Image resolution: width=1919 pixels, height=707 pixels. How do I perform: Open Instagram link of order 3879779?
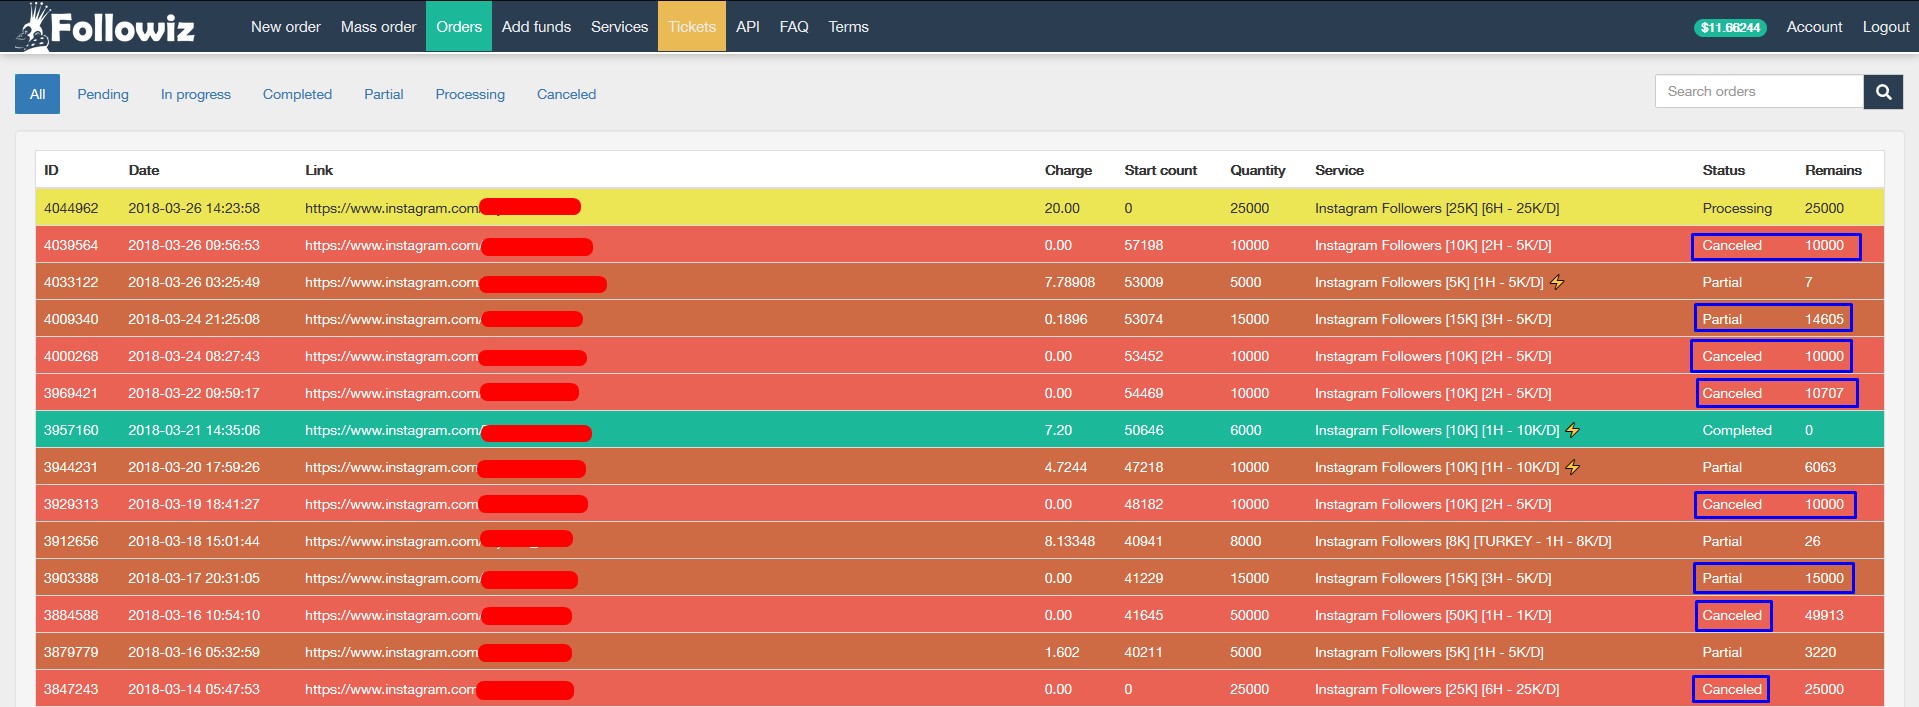point(438,652)
